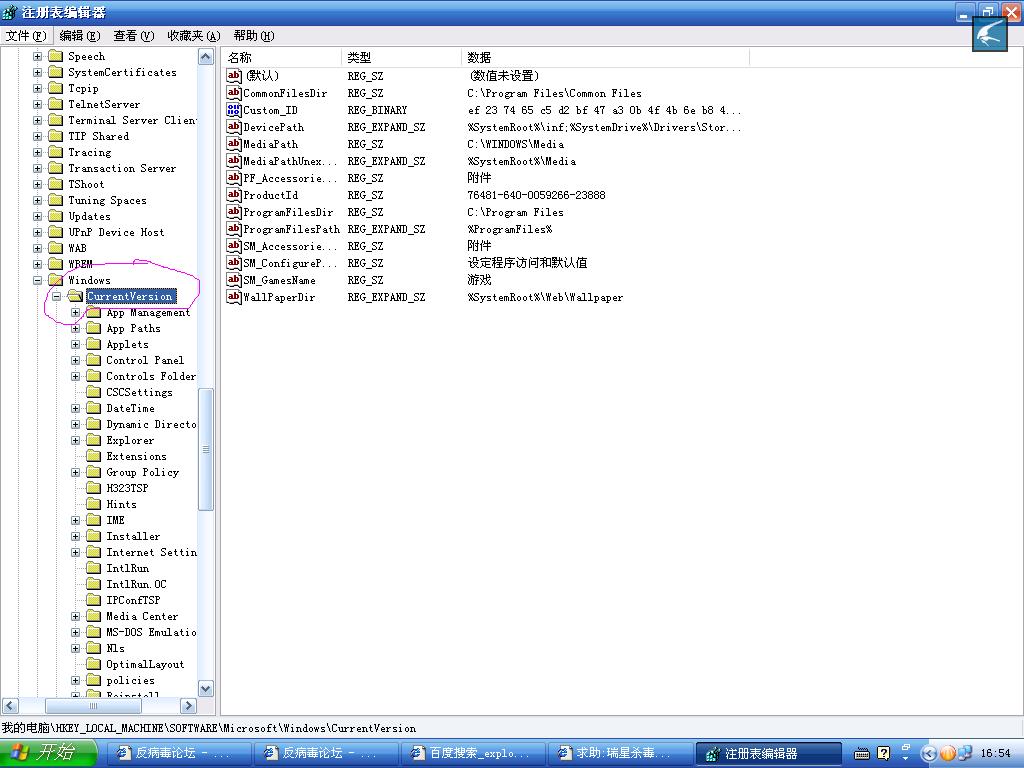Viewport: 1024px width, 768px height.
Task: Expand the Installer subkey
Action: [x=76, y=536]
